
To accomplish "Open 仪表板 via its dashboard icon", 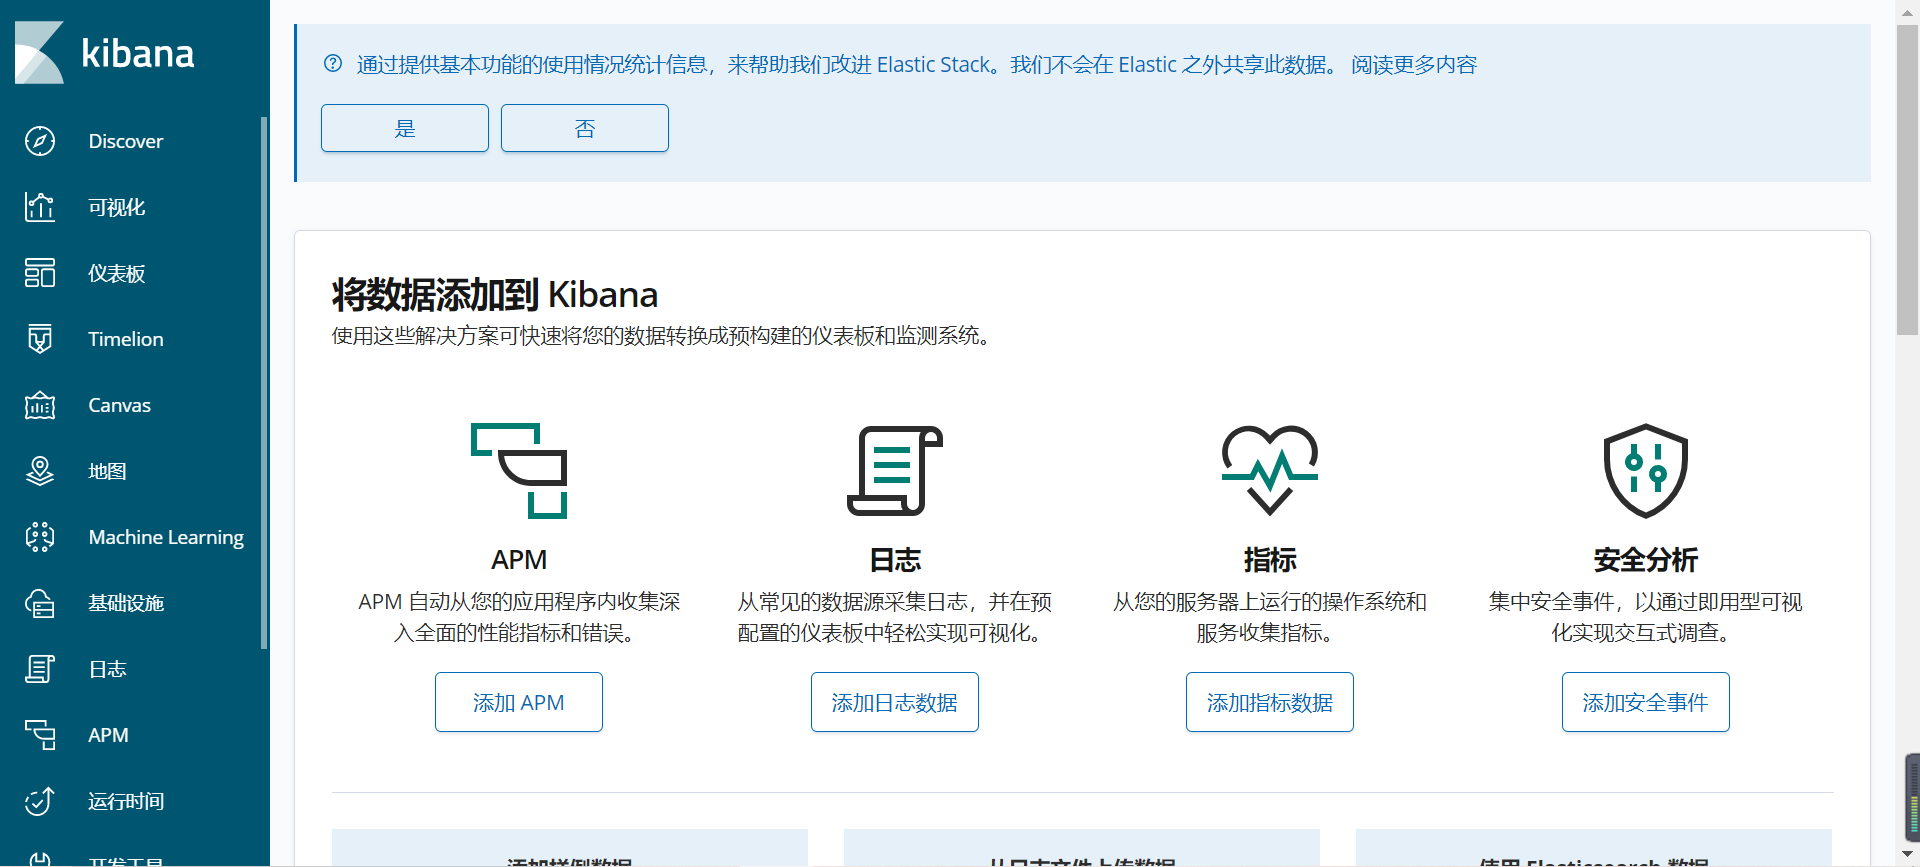I will pyautogui.click(x=40, y=273).
